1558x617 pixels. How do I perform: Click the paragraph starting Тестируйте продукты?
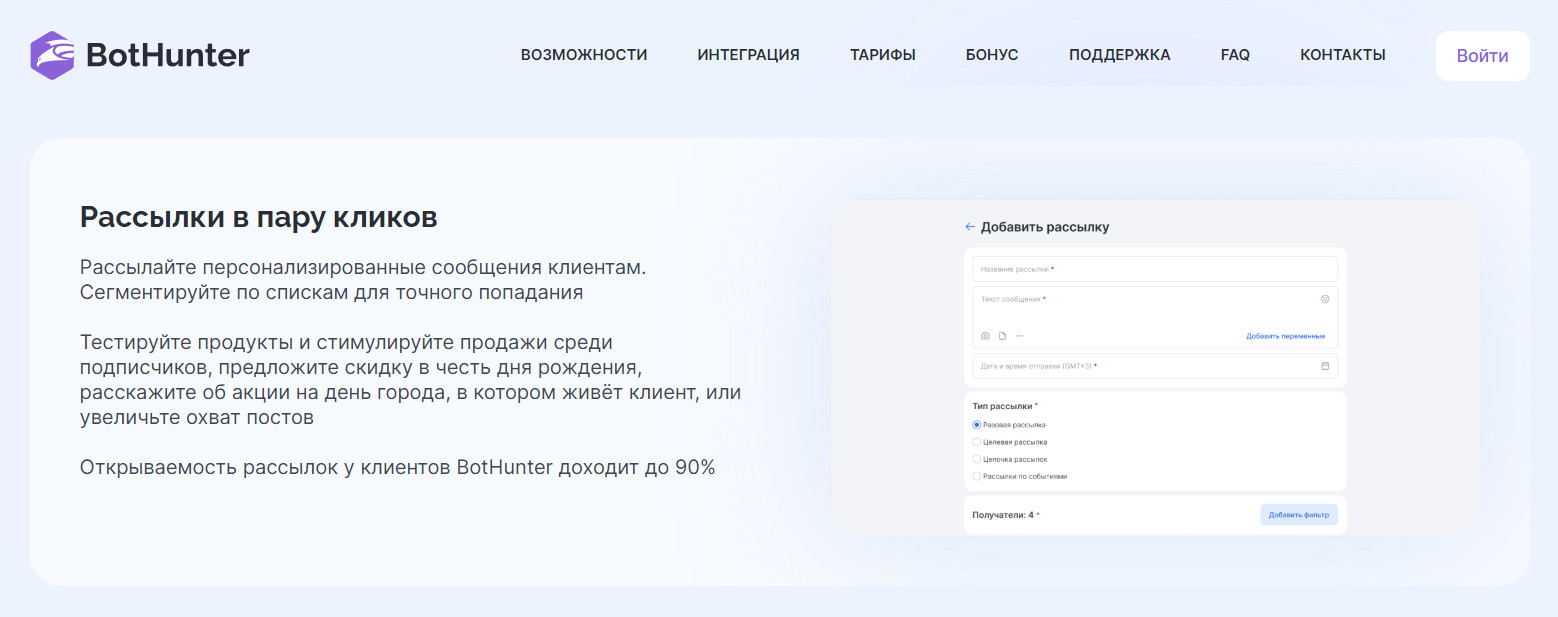[410, 380]
